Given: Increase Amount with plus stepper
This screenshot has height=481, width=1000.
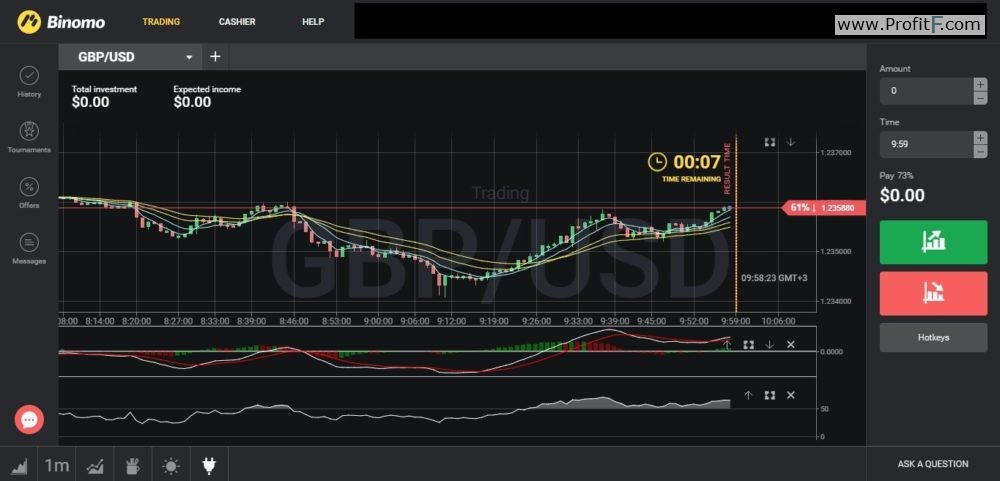Looking at the screenshot, I should coord(980,84).
